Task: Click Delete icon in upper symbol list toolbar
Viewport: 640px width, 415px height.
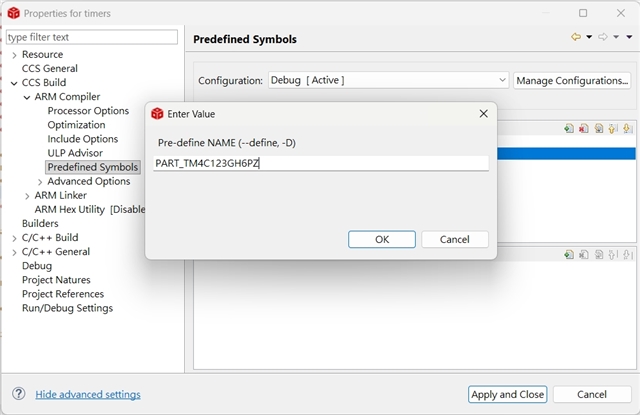Action: tap(583, 128)
